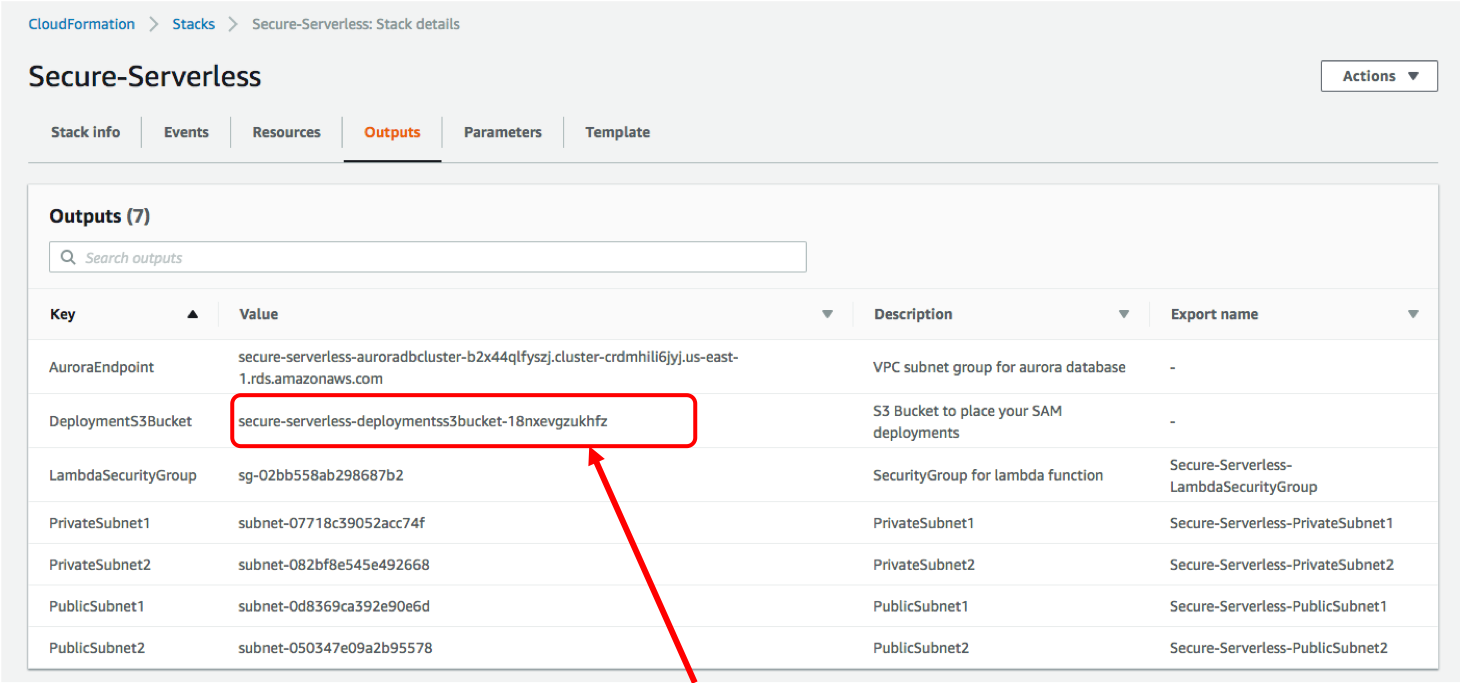
Task: Click 'VPC subnet group for aurora database' description
Action: tap(999, 367)
